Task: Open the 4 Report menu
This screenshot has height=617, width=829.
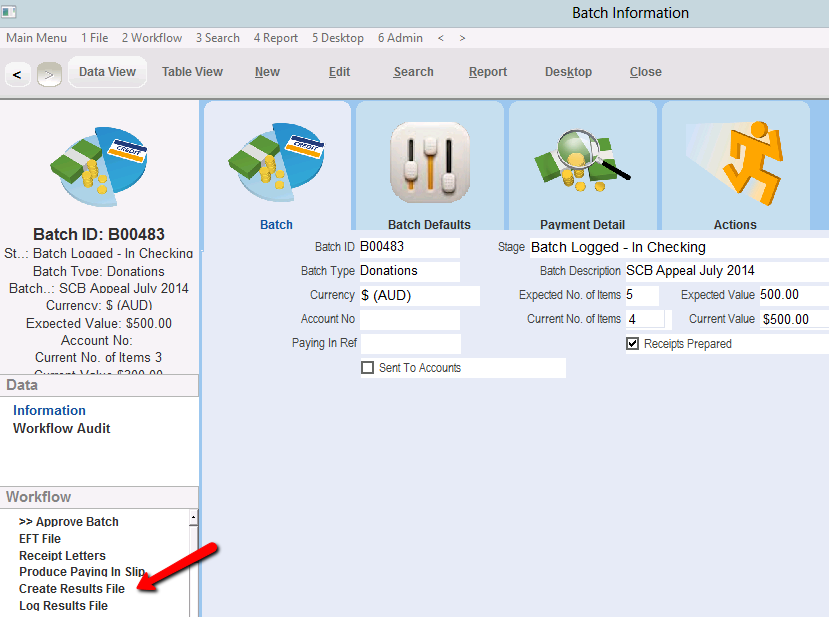Action: pos(275,38)
